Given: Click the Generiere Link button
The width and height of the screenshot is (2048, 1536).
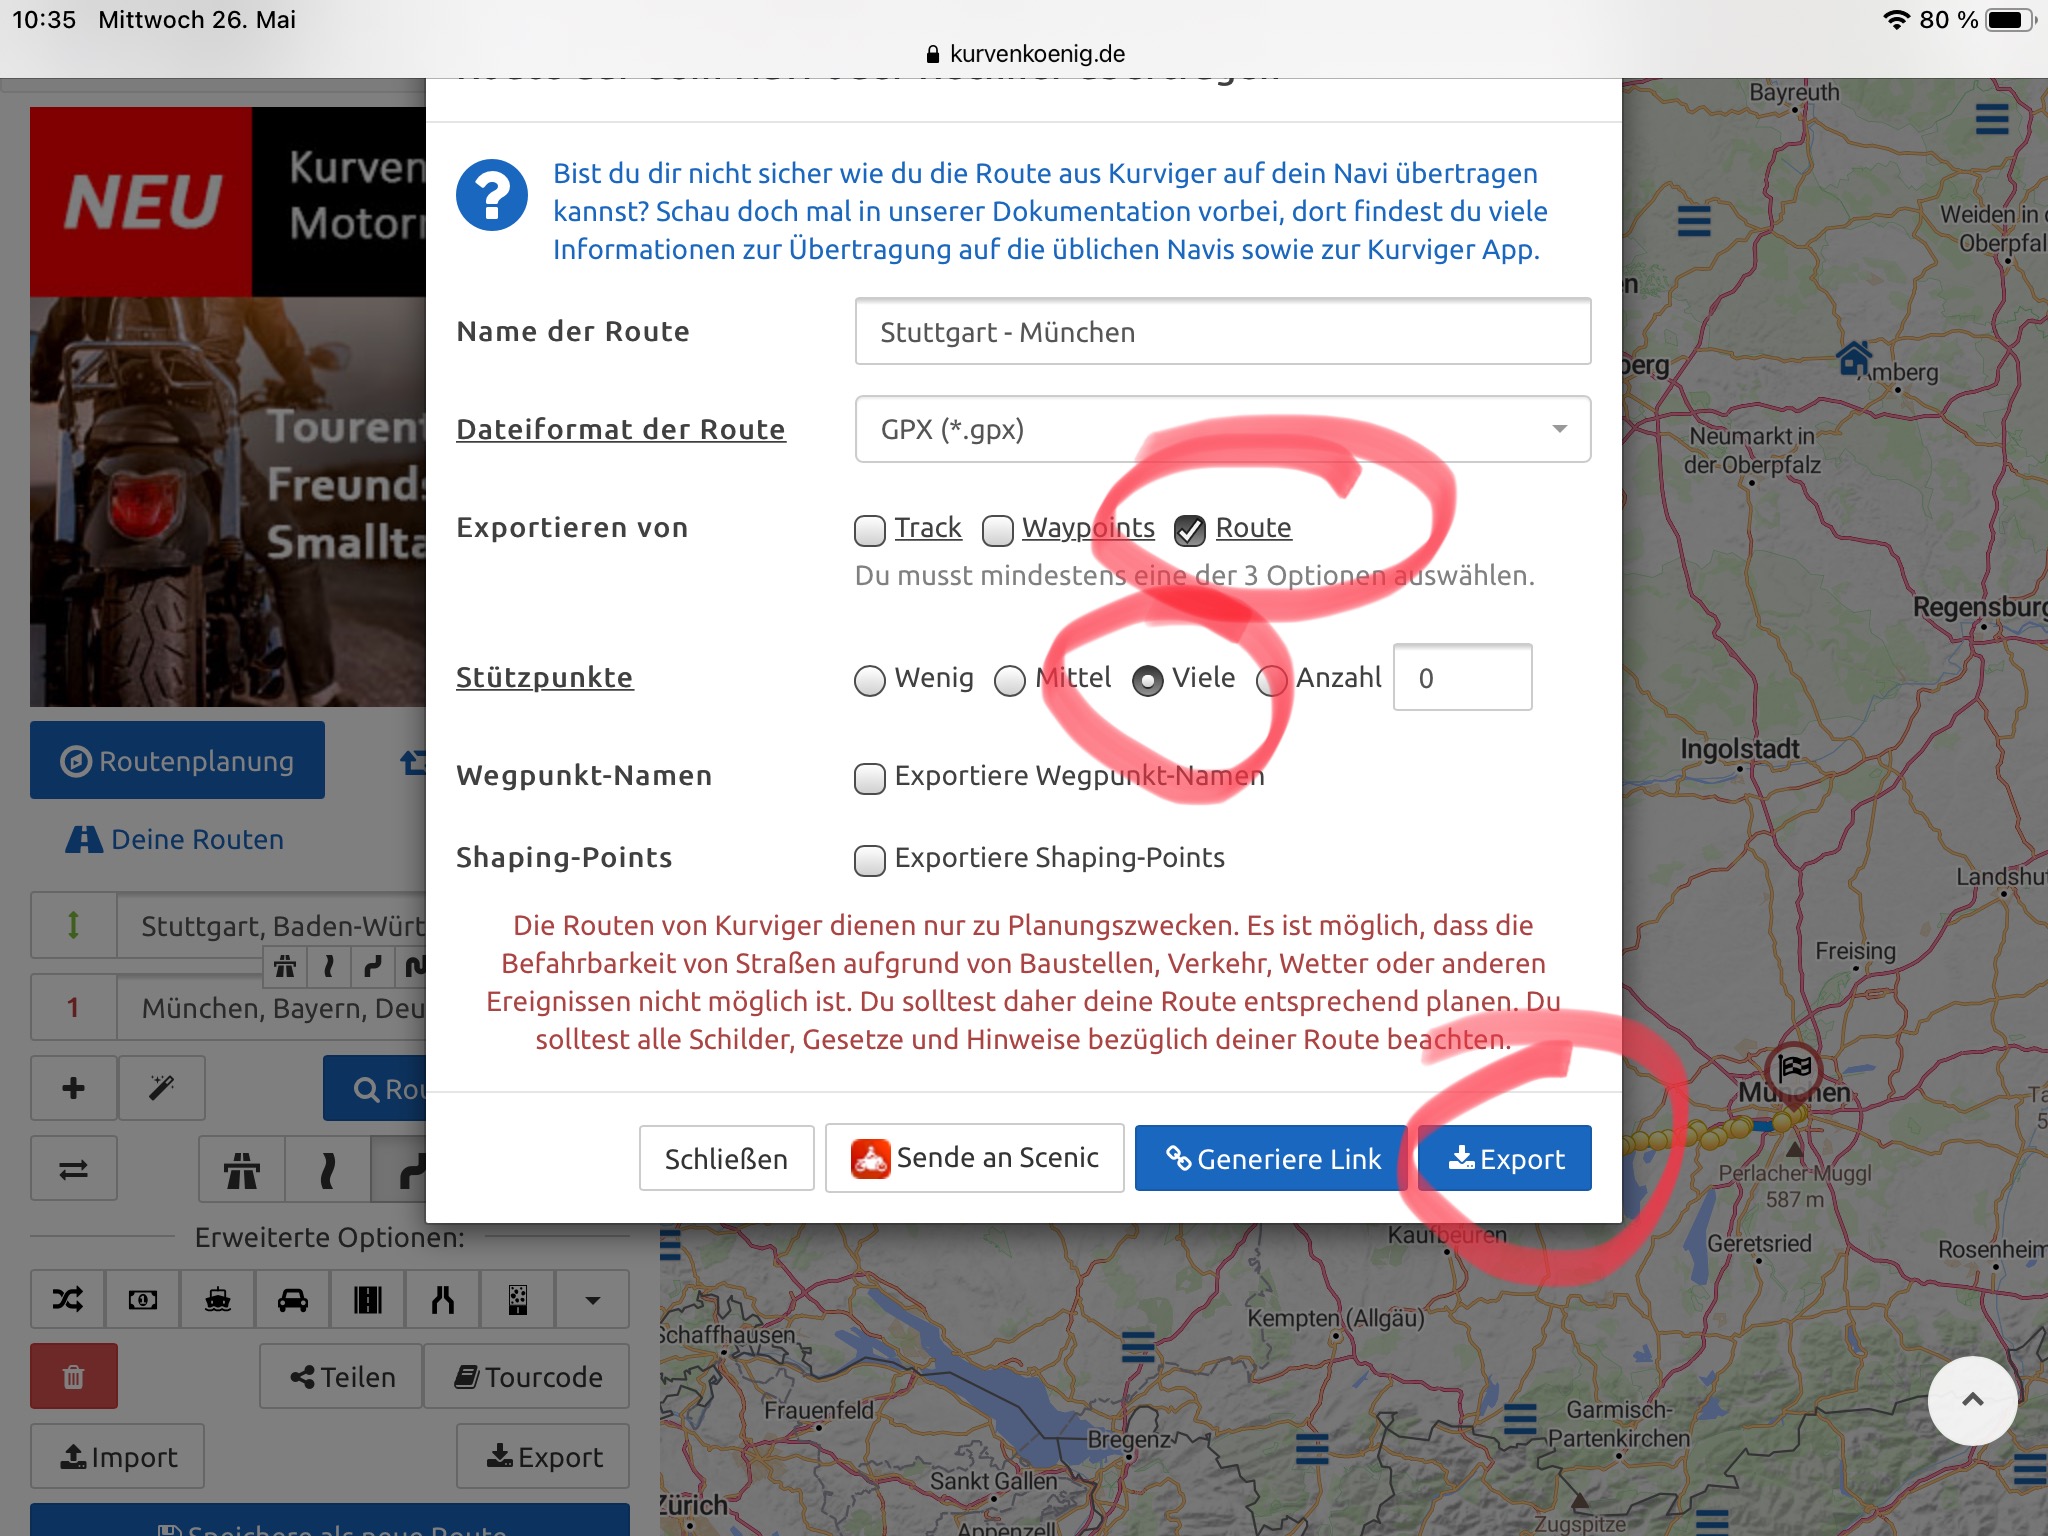Looking at the screenshot, I should coord(1271,1159).
